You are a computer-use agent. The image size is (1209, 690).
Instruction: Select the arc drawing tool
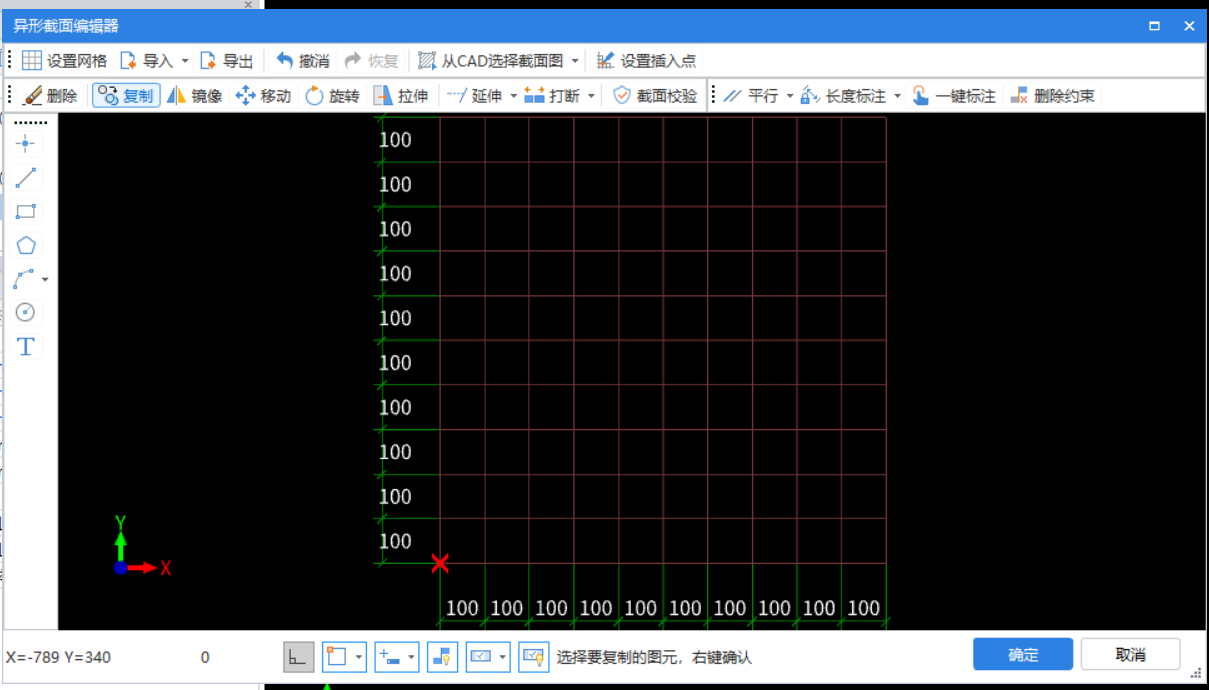pyautogui.click(x=24, y=279)
